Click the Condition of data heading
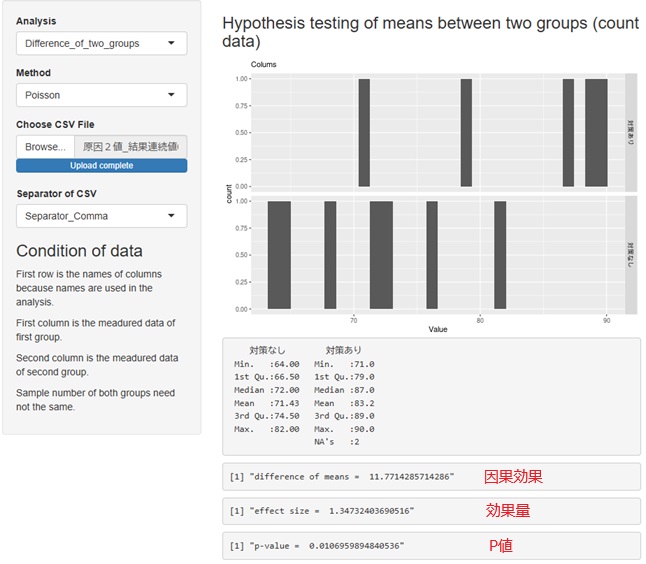This screenshot has height=564, width=646. point(79,251)
